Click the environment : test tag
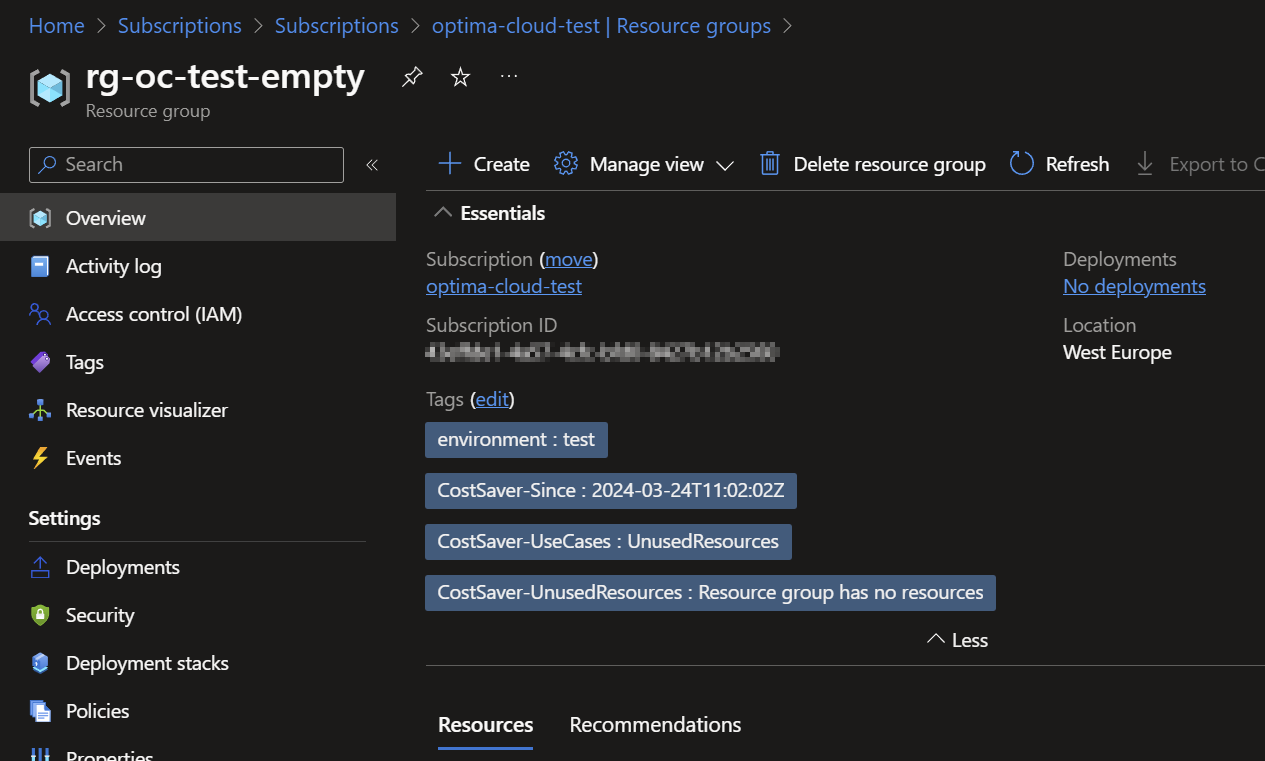Viewport: 1265px width, 761px height. click(516, 439)
